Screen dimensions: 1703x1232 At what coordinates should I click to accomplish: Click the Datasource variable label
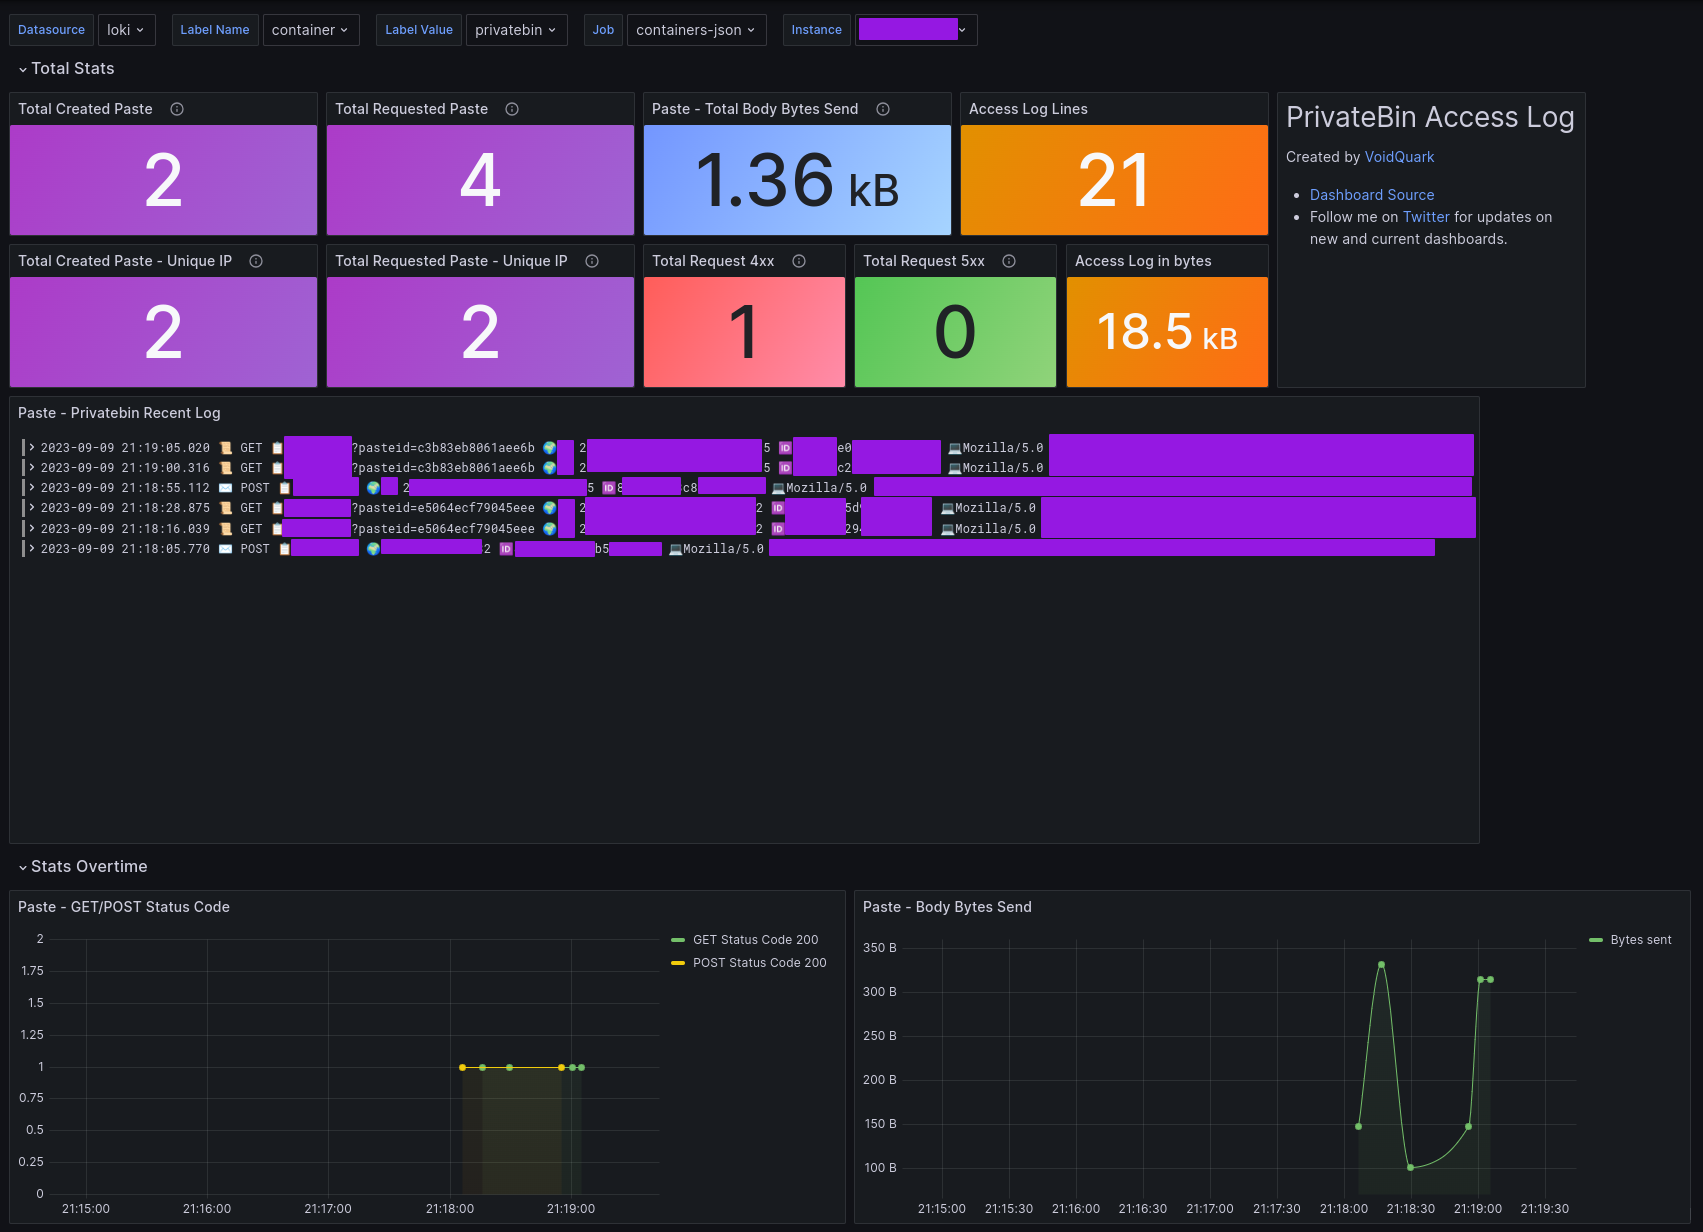[x=51, y=30]
